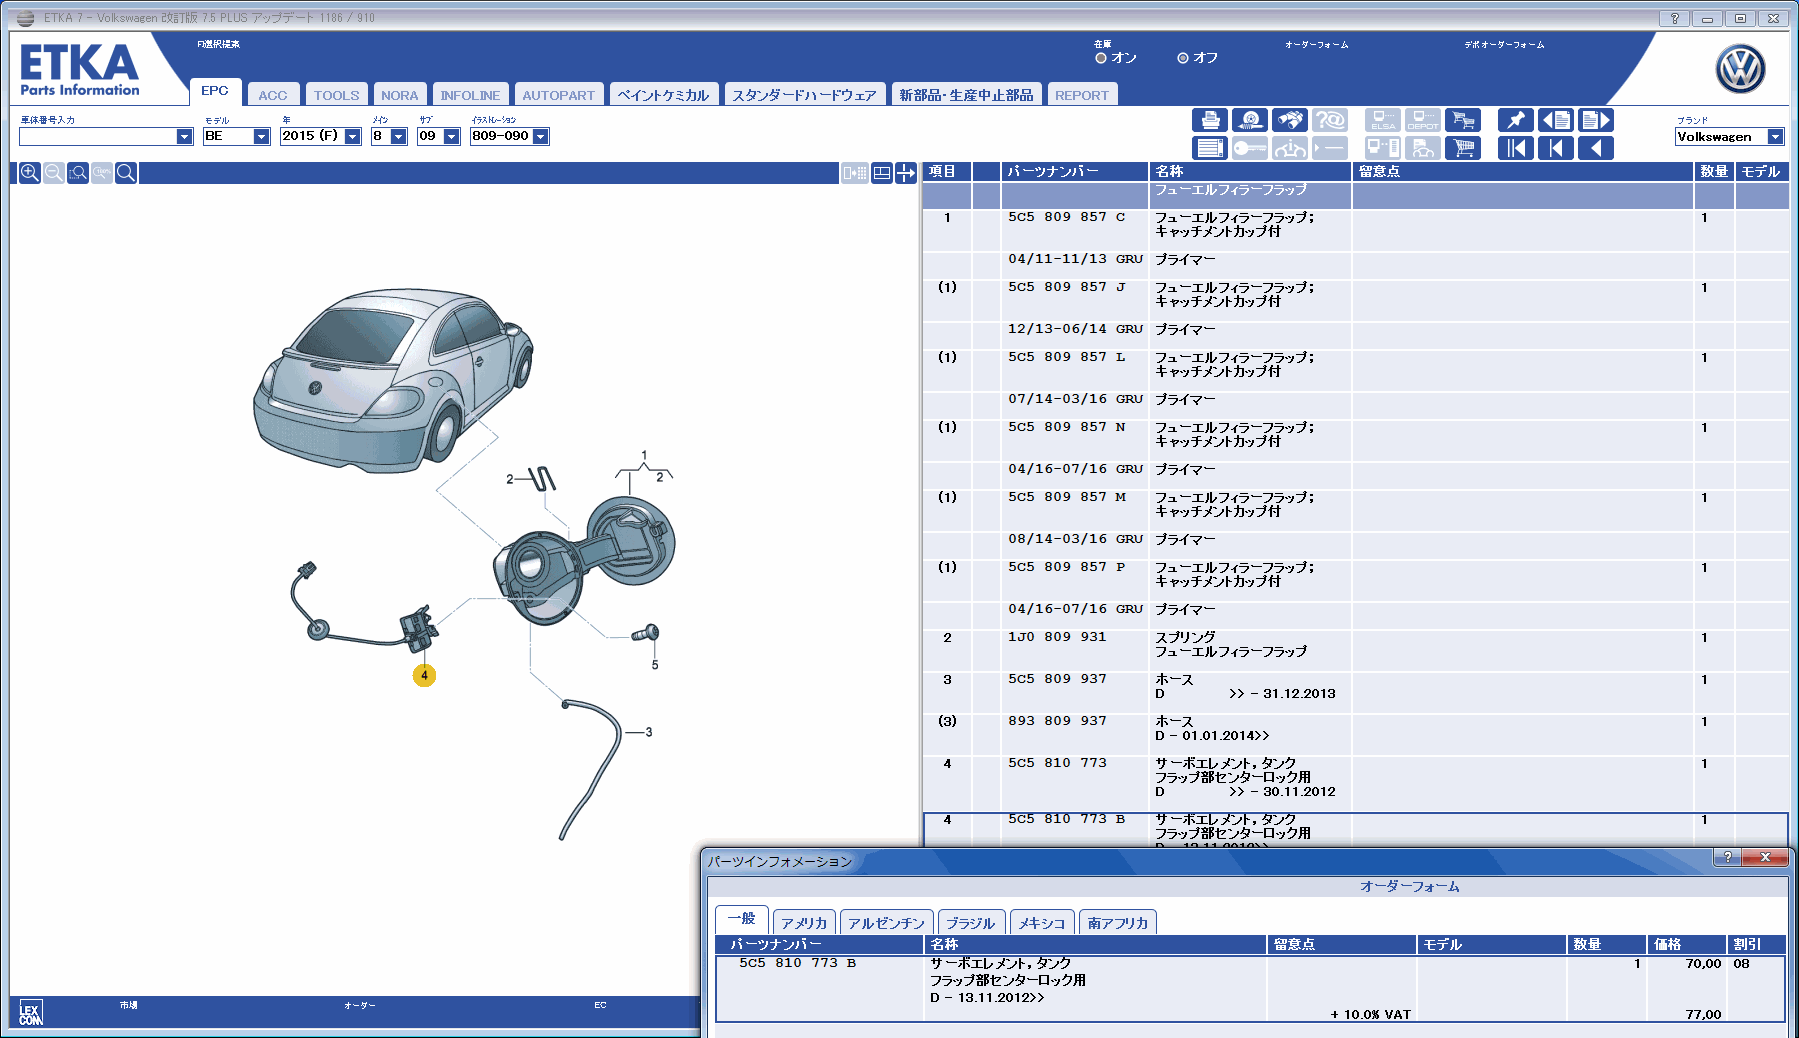Click the binoculars search icon
The height and width of the screenshot is (1038, 1799).
[1290, 120]
